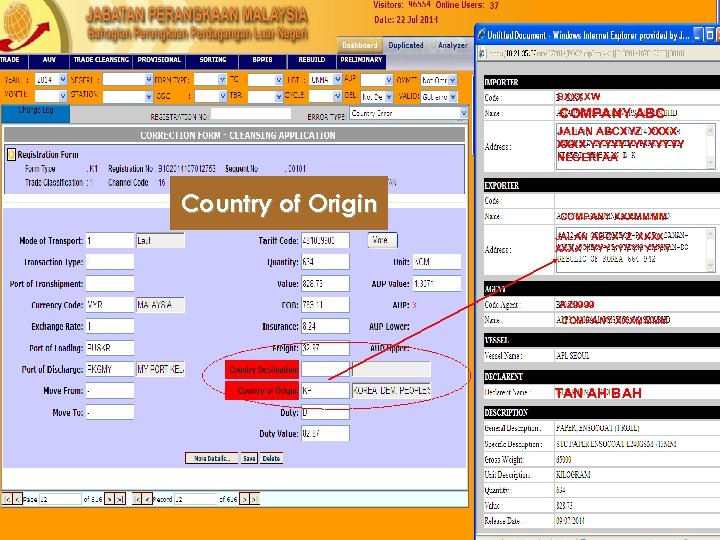Click the More button beside Tariff Code
720x540 pixels.
tap(382, 240)
